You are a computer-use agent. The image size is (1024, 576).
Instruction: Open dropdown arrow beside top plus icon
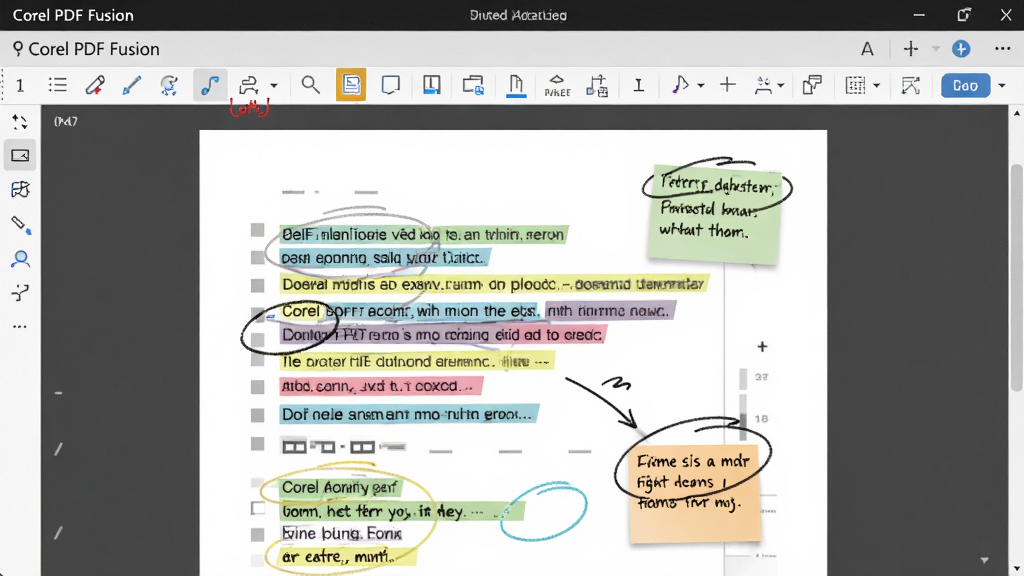[935, 49]
